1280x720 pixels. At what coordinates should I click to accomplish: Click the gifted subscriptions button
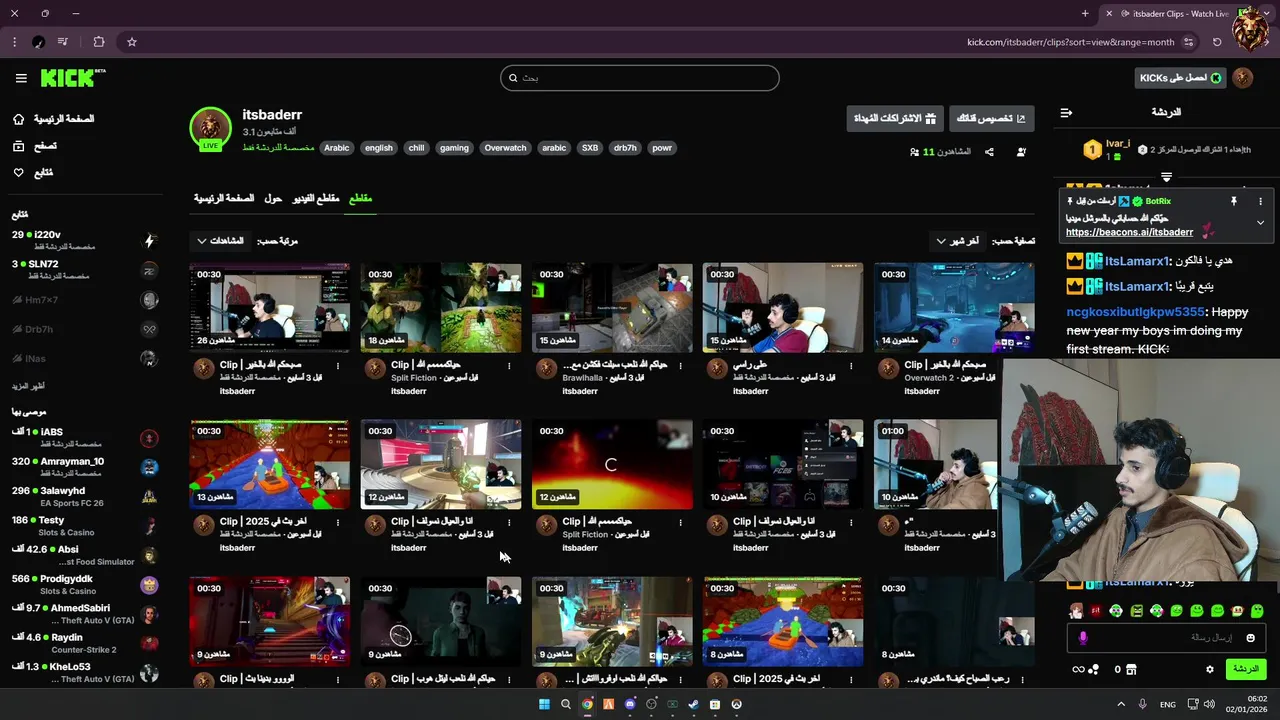[x=894, y=118]
